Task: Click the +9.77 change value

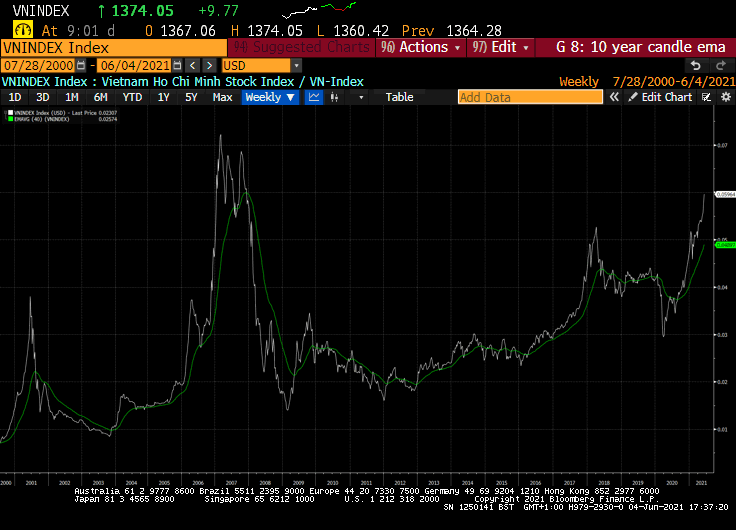Action: (218, 10)
